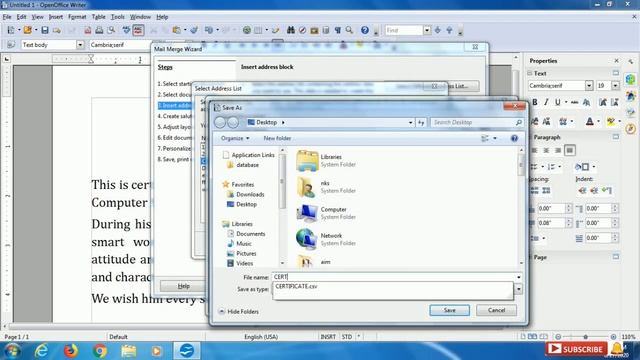Toggle the AutoSpellcheck toolbar icon

pyautogui.click(x=138, y=30)
